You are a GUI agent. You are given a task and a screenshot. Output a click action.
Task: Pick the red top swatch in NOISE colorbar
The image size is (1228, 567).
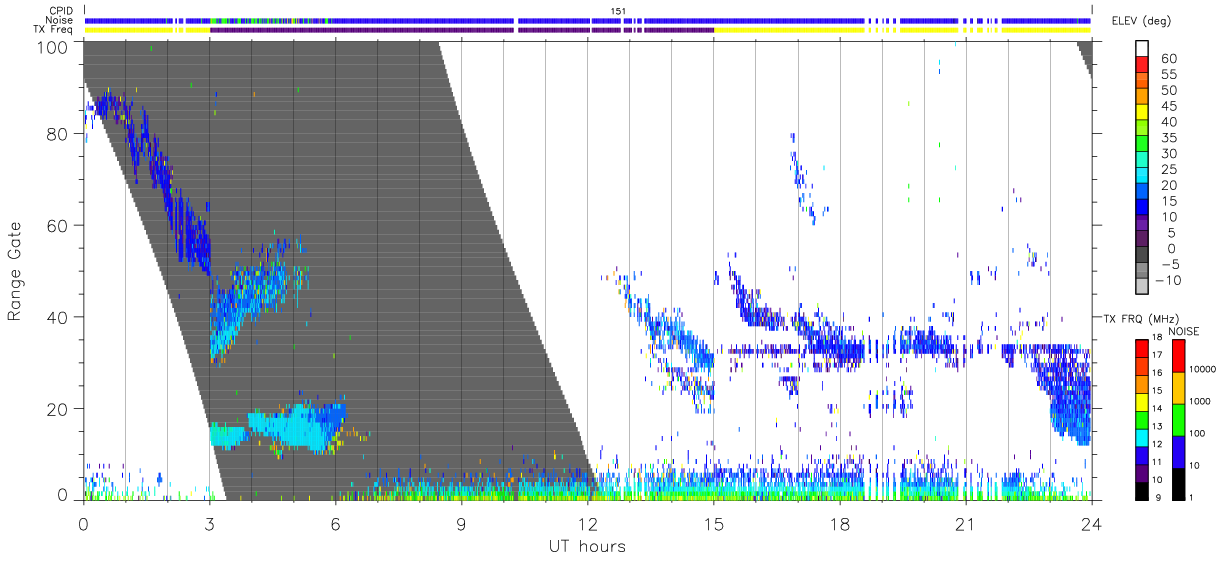tap(1178, 356)
